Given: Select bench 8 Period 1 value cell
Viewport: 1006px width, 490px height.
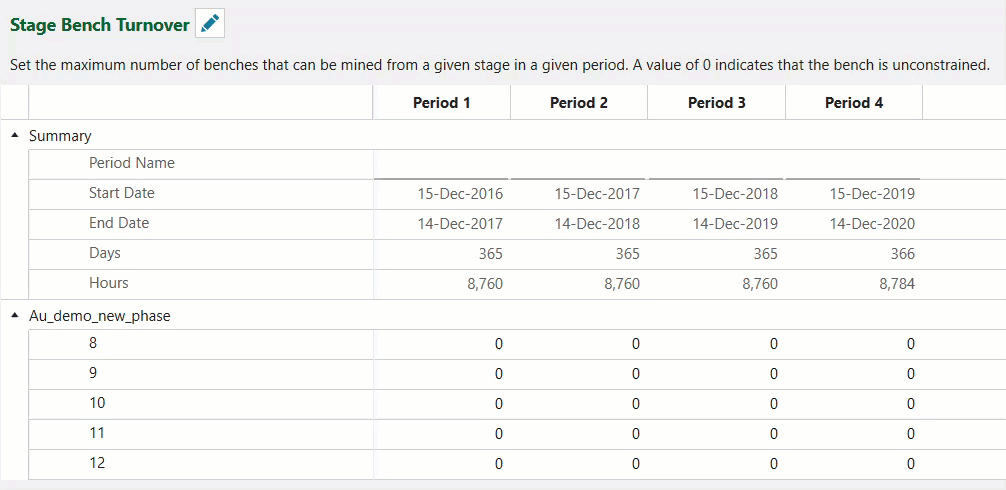Looking at the screenshot, I should tap(441, 344).
